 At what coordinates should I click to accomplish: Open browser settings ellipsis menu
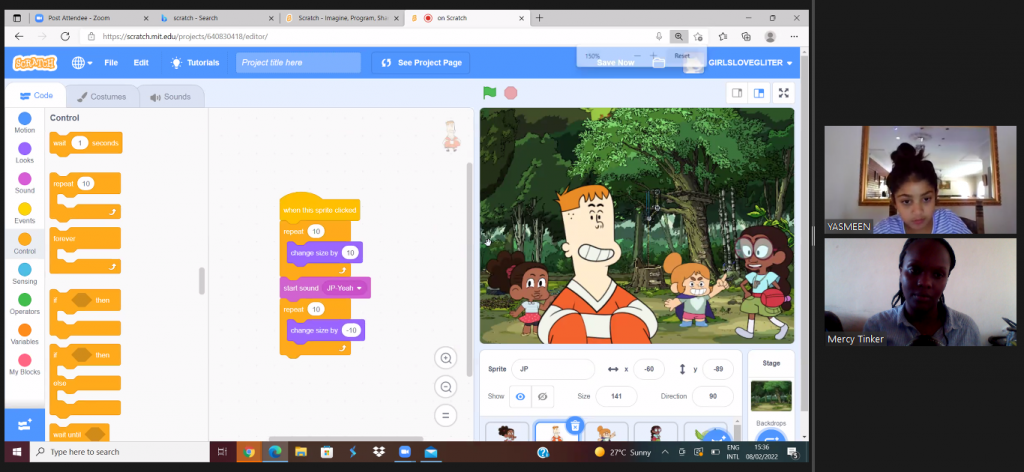(794, 37)
